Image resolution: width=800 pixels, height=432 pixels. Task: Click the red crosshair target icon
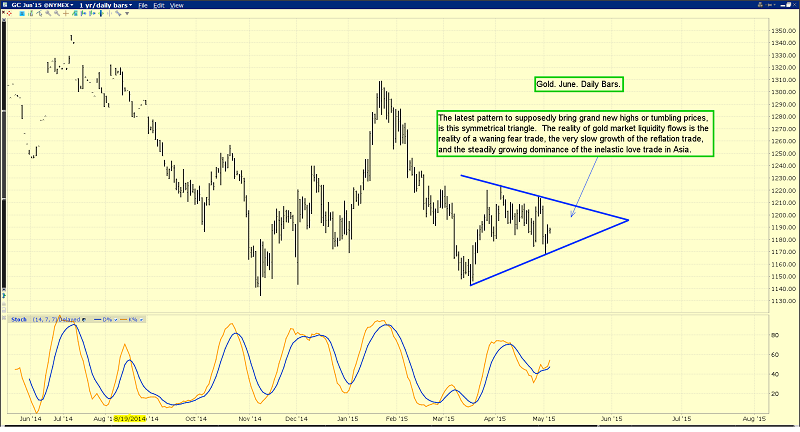click(9, 13)
